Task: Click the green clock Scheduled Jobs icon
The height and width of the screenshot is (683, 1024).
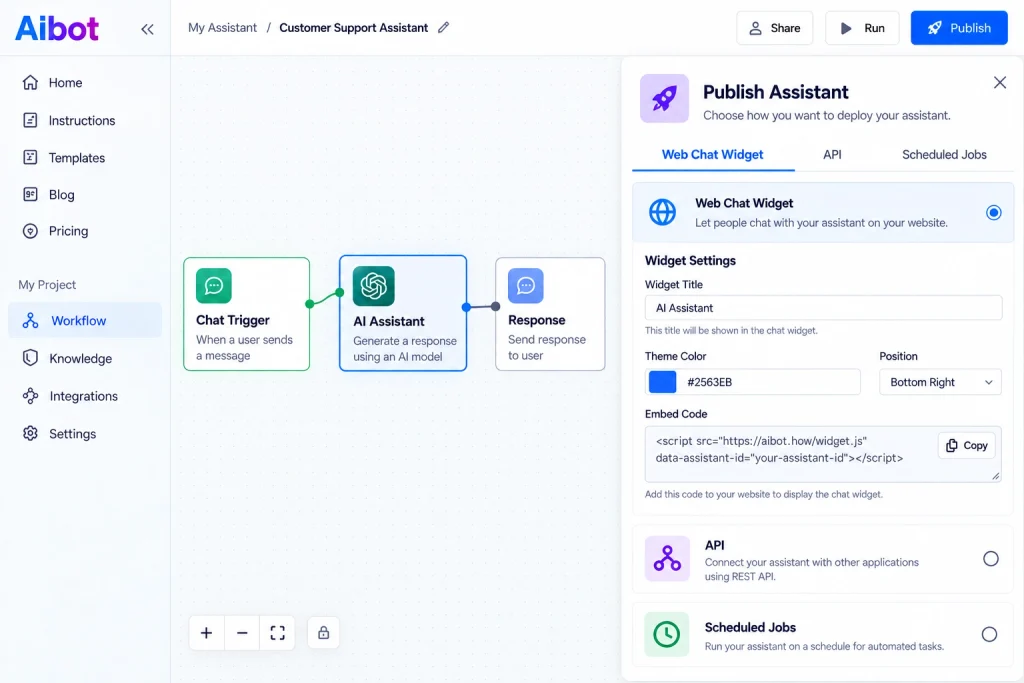Action: [666, 634]
